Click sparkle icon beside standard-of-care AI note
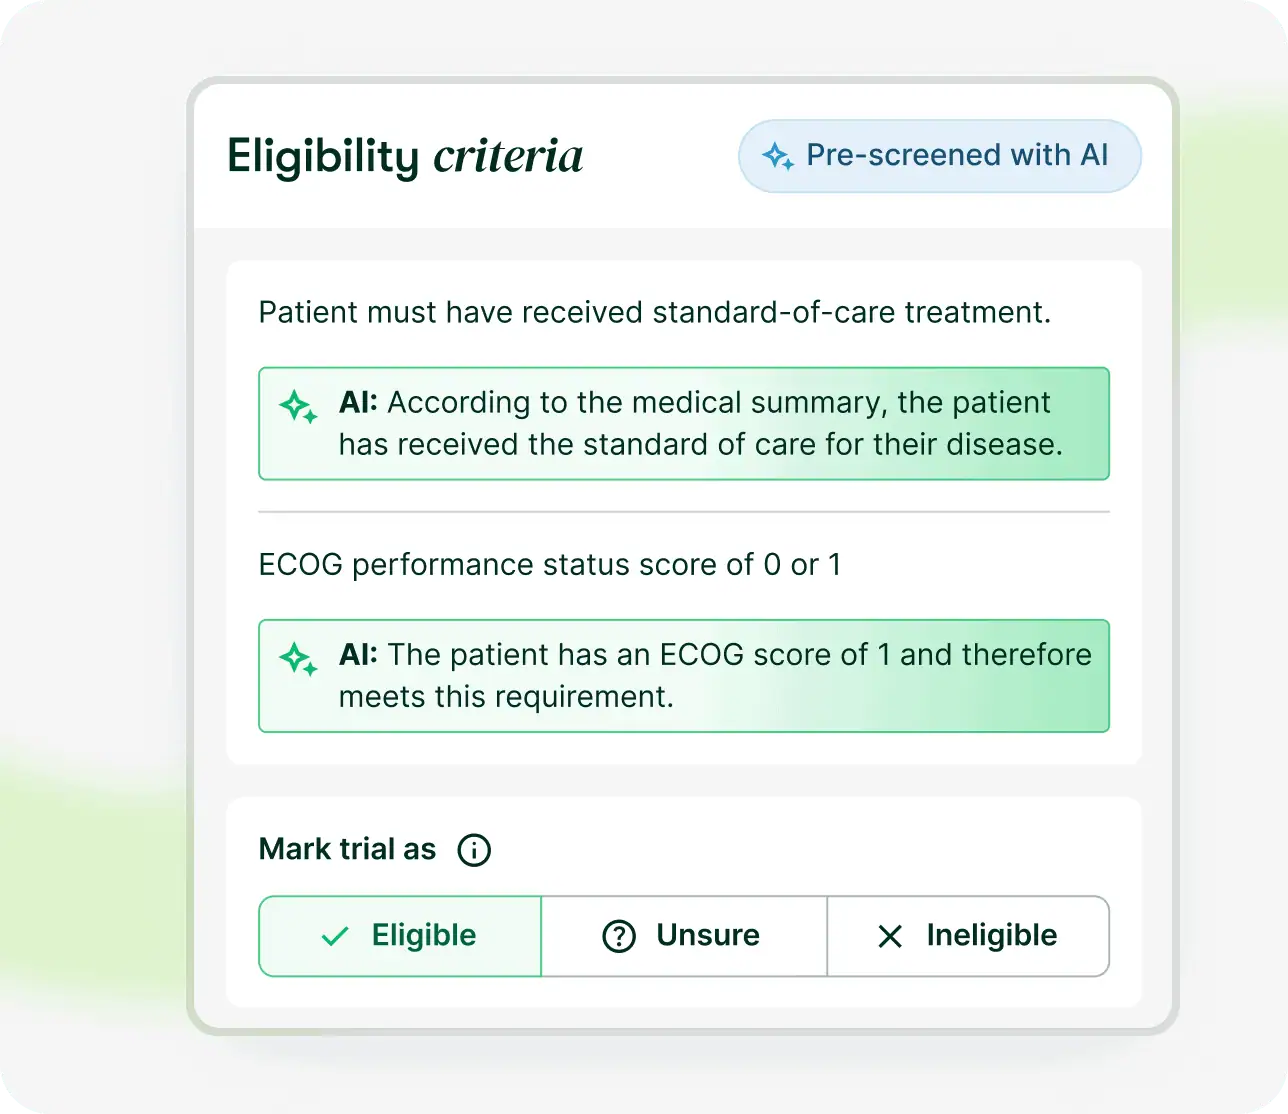This screenshot has height=1114, width=1288. pos(298,406)
